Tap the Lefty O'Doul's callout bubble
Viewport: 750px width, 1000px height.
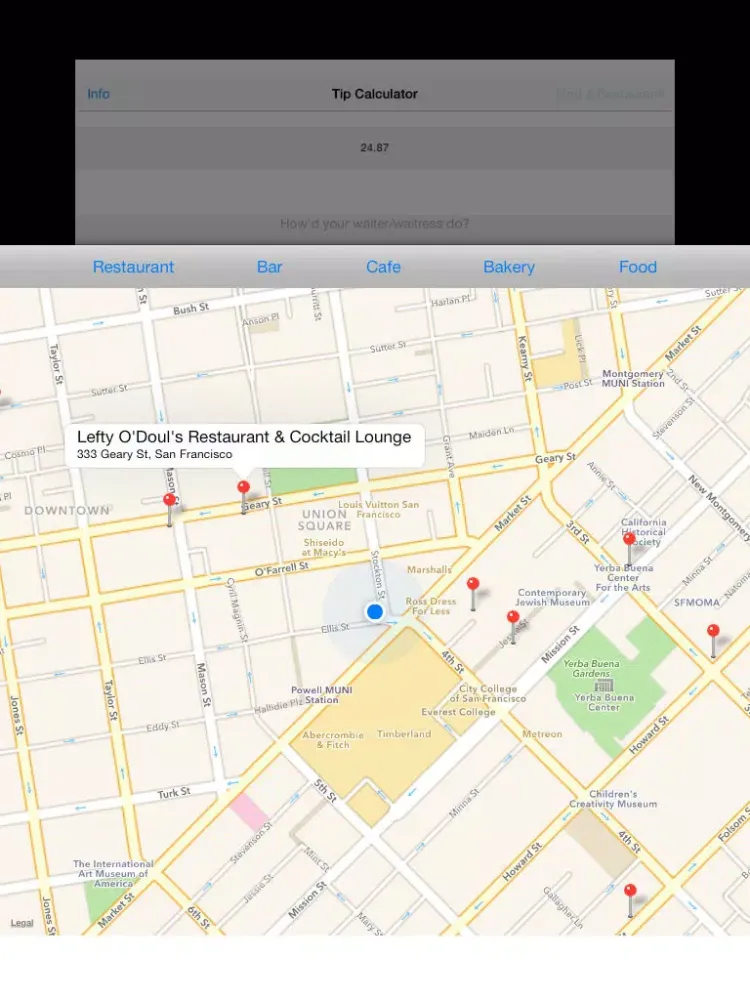(244, 445)
